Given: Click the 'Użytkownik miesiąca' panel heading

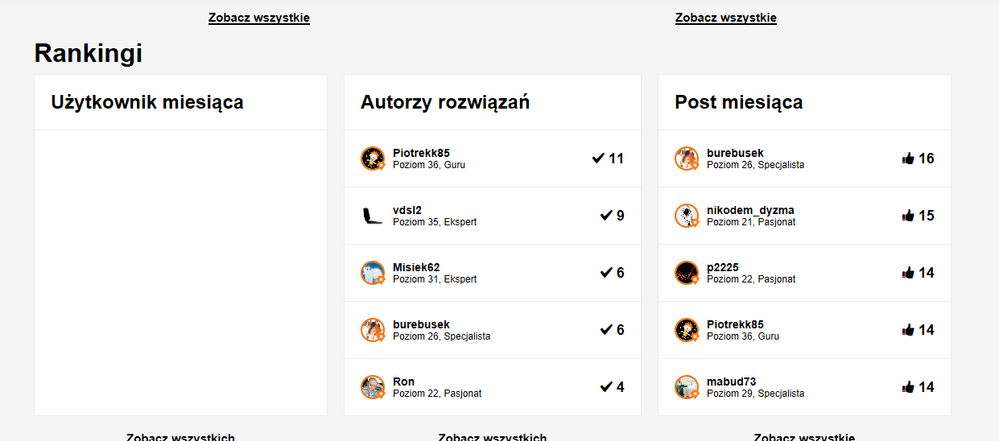Looking at the screenshot, I should 147,102.
